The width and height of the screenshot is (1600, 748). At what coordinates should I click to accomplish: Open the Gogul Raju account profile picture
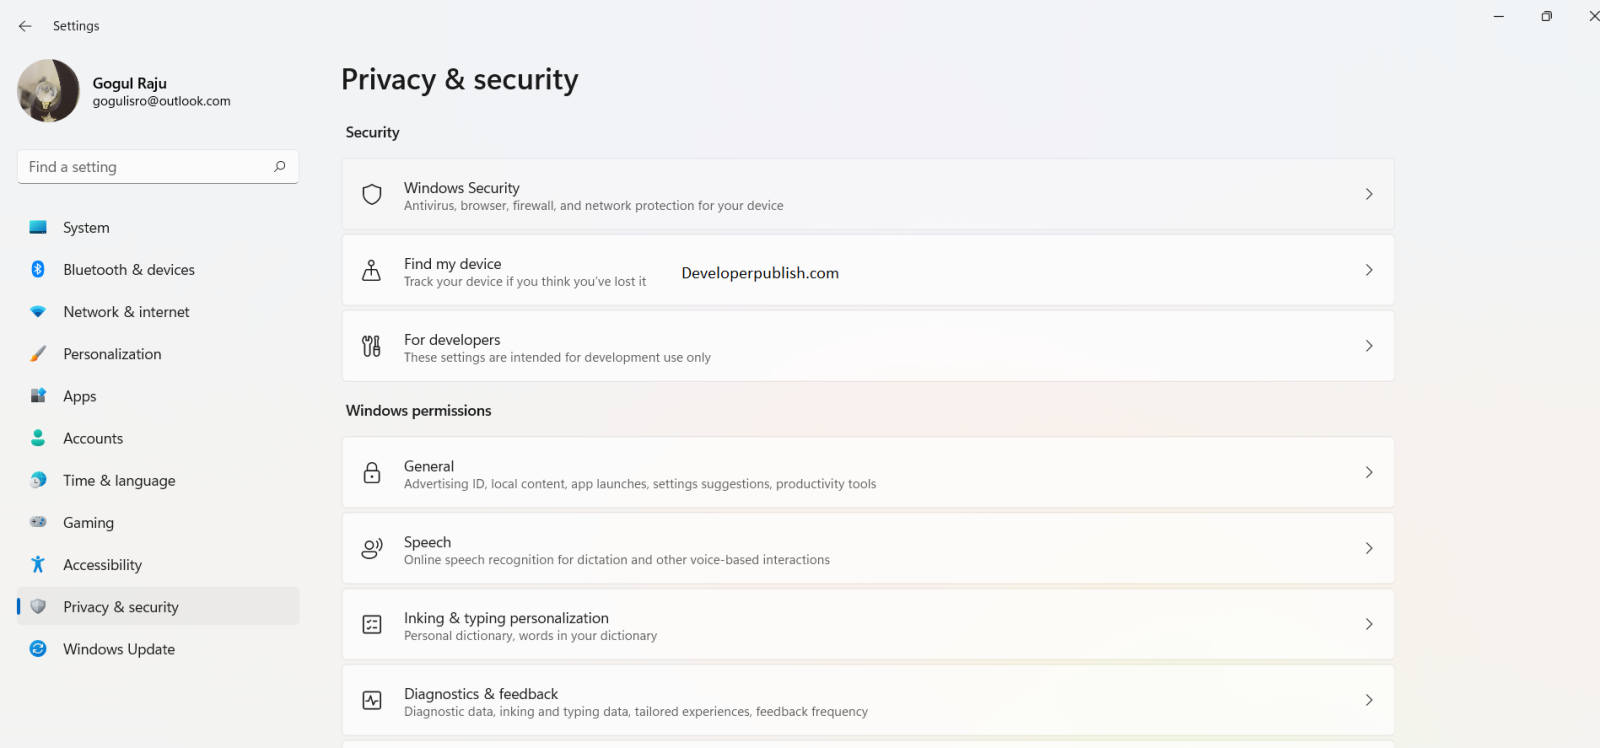48,91
